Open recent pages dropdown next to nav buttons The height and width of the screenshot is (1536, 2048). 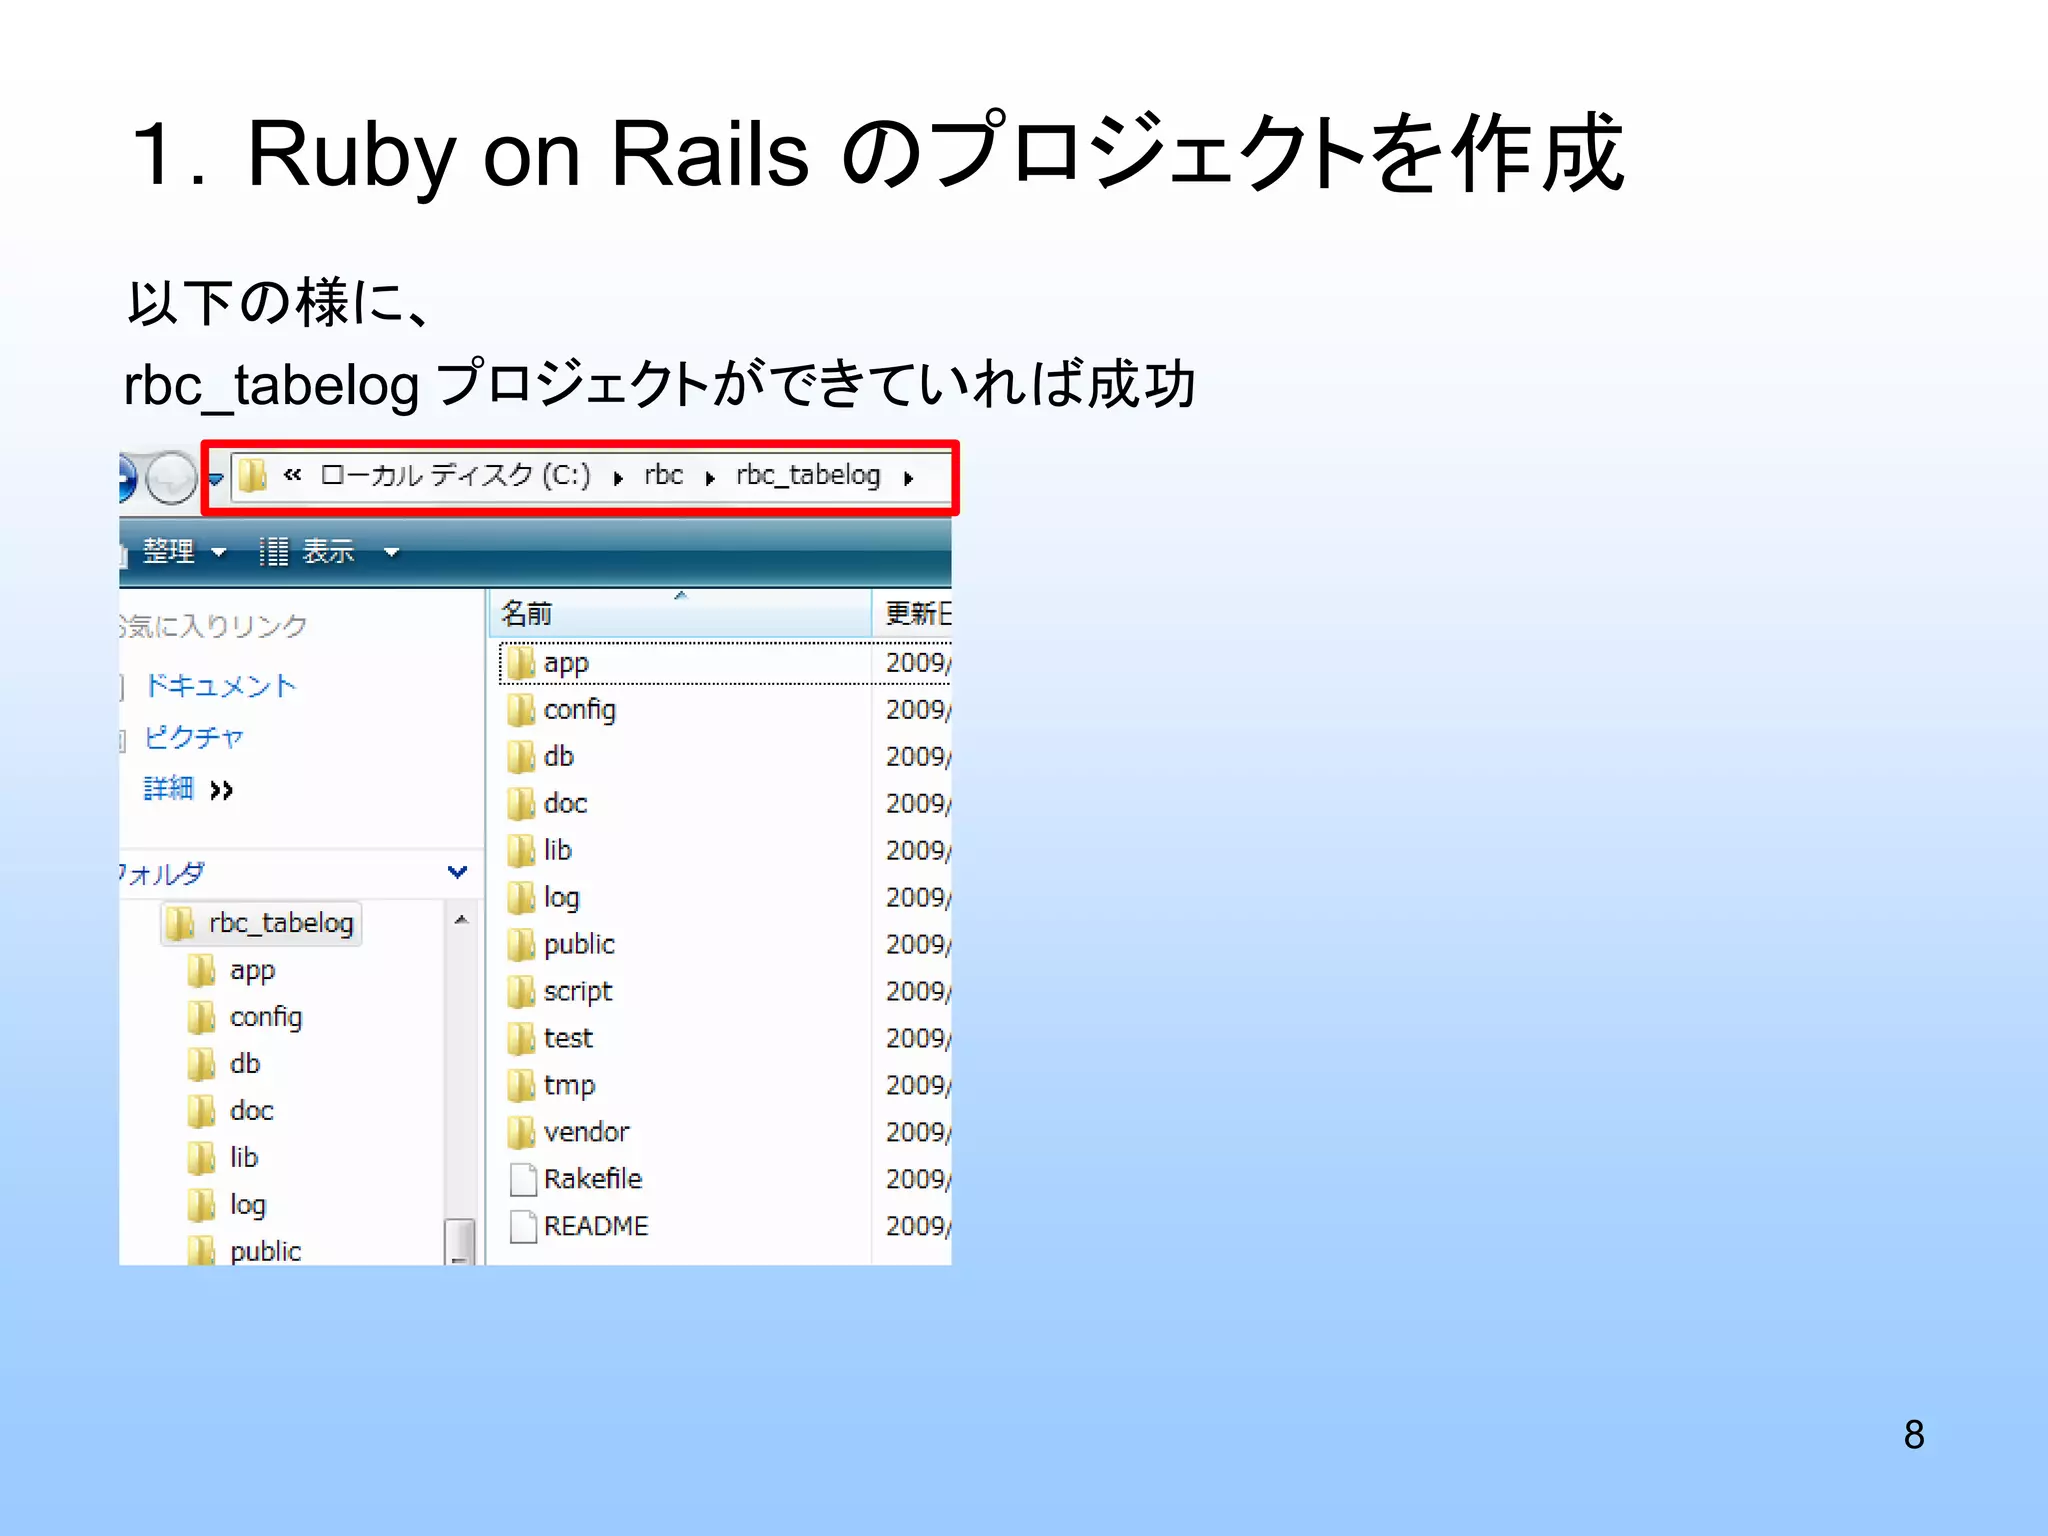pyautogui.click(x=215, y=479)
